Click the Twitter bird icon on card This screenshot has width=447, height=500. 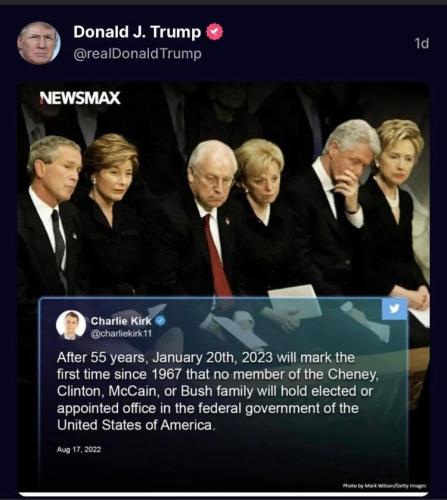click(394, 309)
